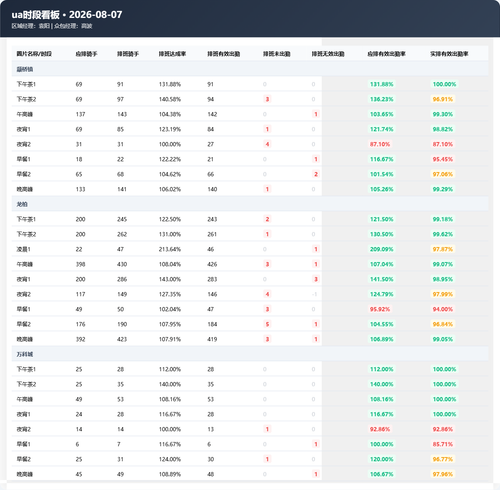Click the orange 96.84% badge
Viewport: 500px width, 490px height.
click(443, 324)
